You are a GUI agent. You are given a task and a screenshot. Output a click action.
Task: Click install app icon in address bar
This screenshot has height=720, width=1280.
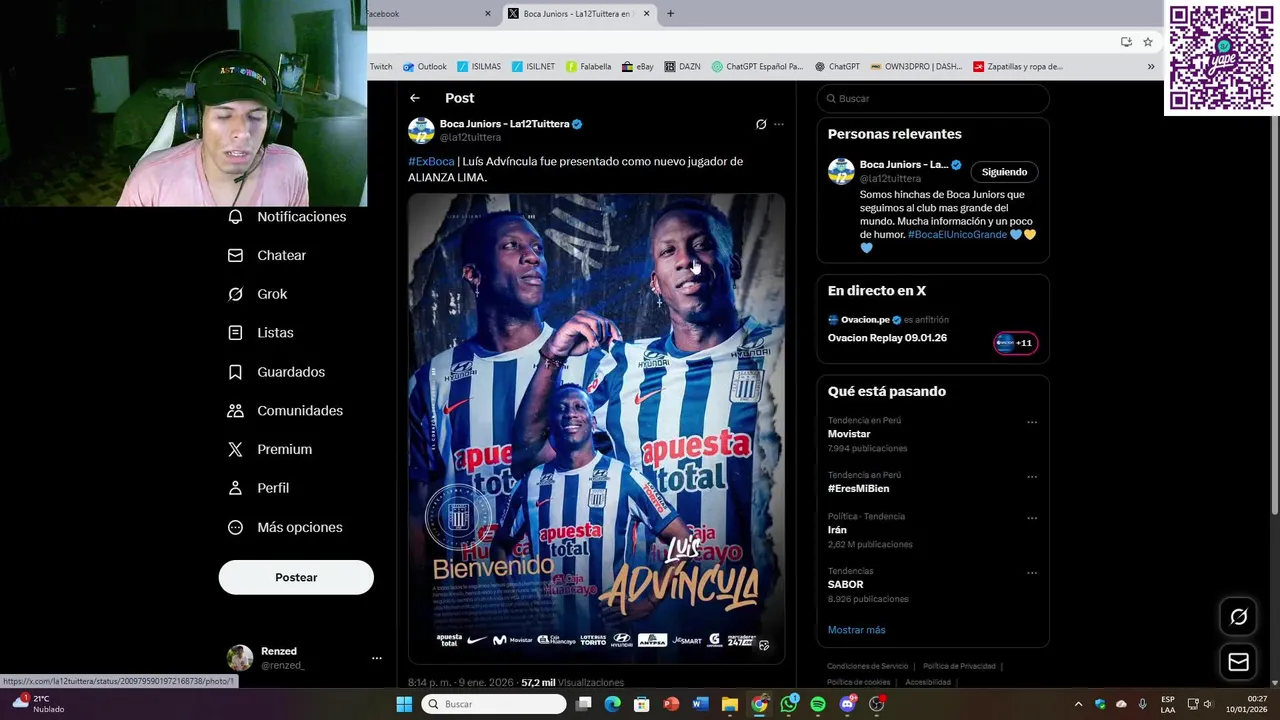click(1126, 42)
